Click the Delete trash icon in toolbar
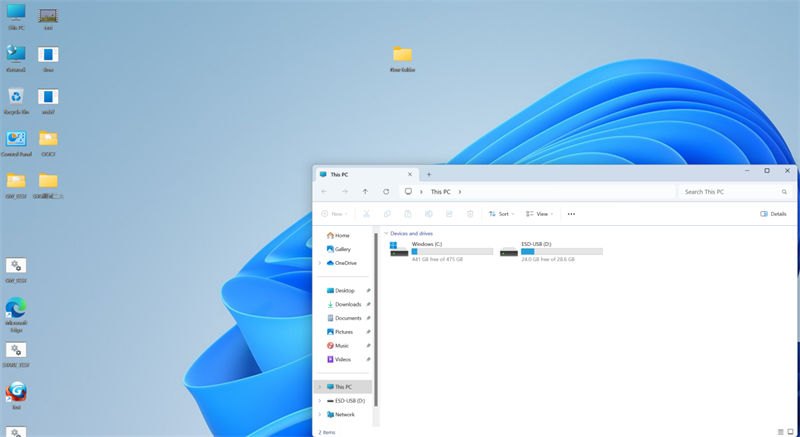 (x=470, y=214)
